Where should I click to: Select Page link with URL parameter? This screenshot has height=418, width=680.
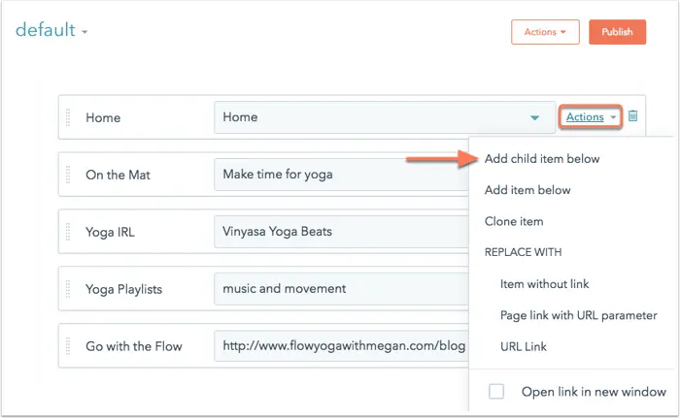(578, 315)
